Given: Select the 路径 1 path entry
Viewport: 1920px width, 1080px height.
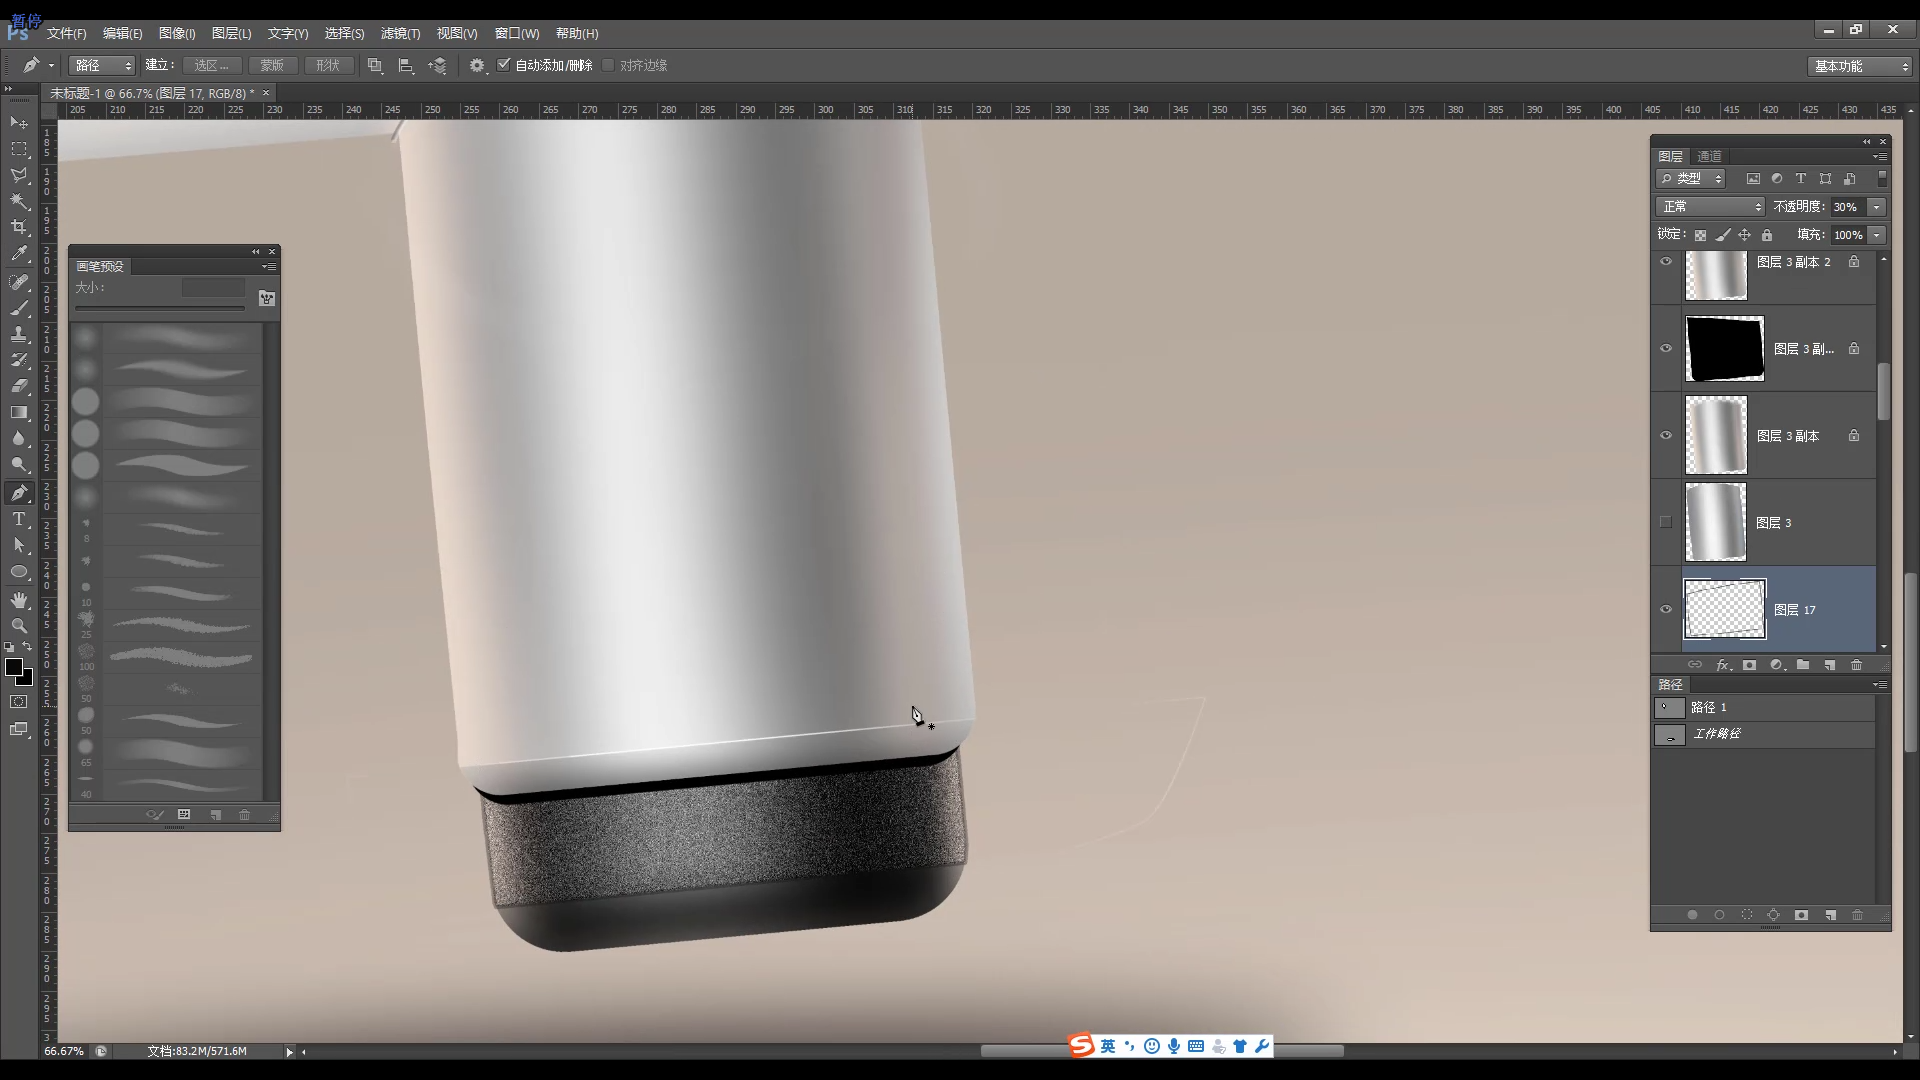Looking at the screenshot, I should tap(1710, 707).
